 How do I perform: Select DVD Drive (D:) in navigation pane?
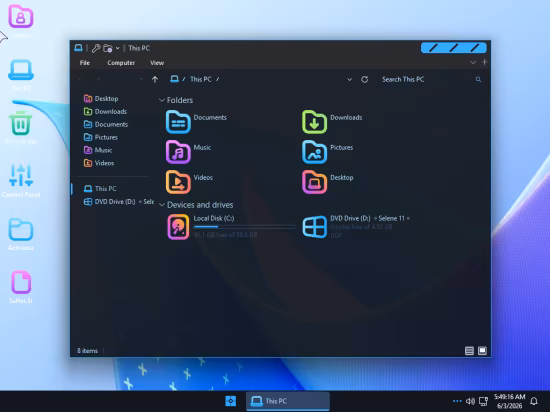pyautogui.click(x=119, y=202)
